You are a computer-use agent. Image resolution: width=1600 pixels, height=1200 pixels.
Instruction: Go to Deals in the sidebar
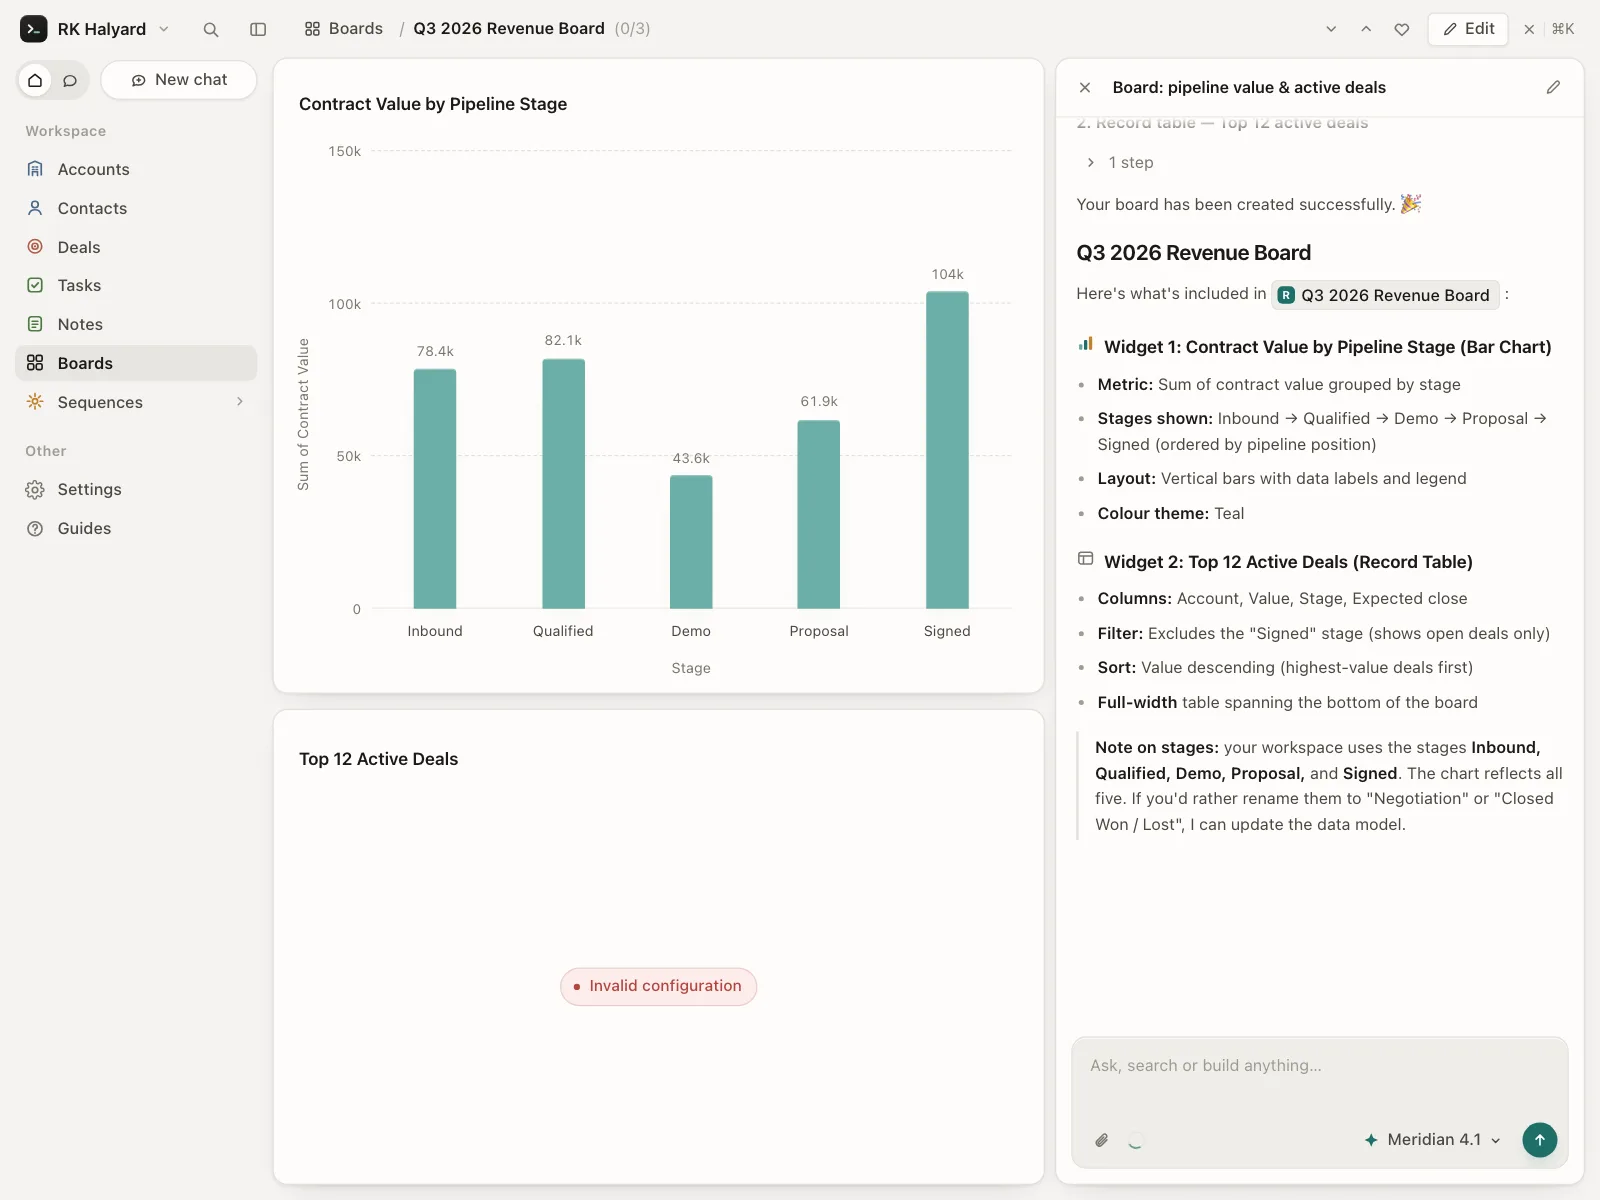(x=136, y=248)
